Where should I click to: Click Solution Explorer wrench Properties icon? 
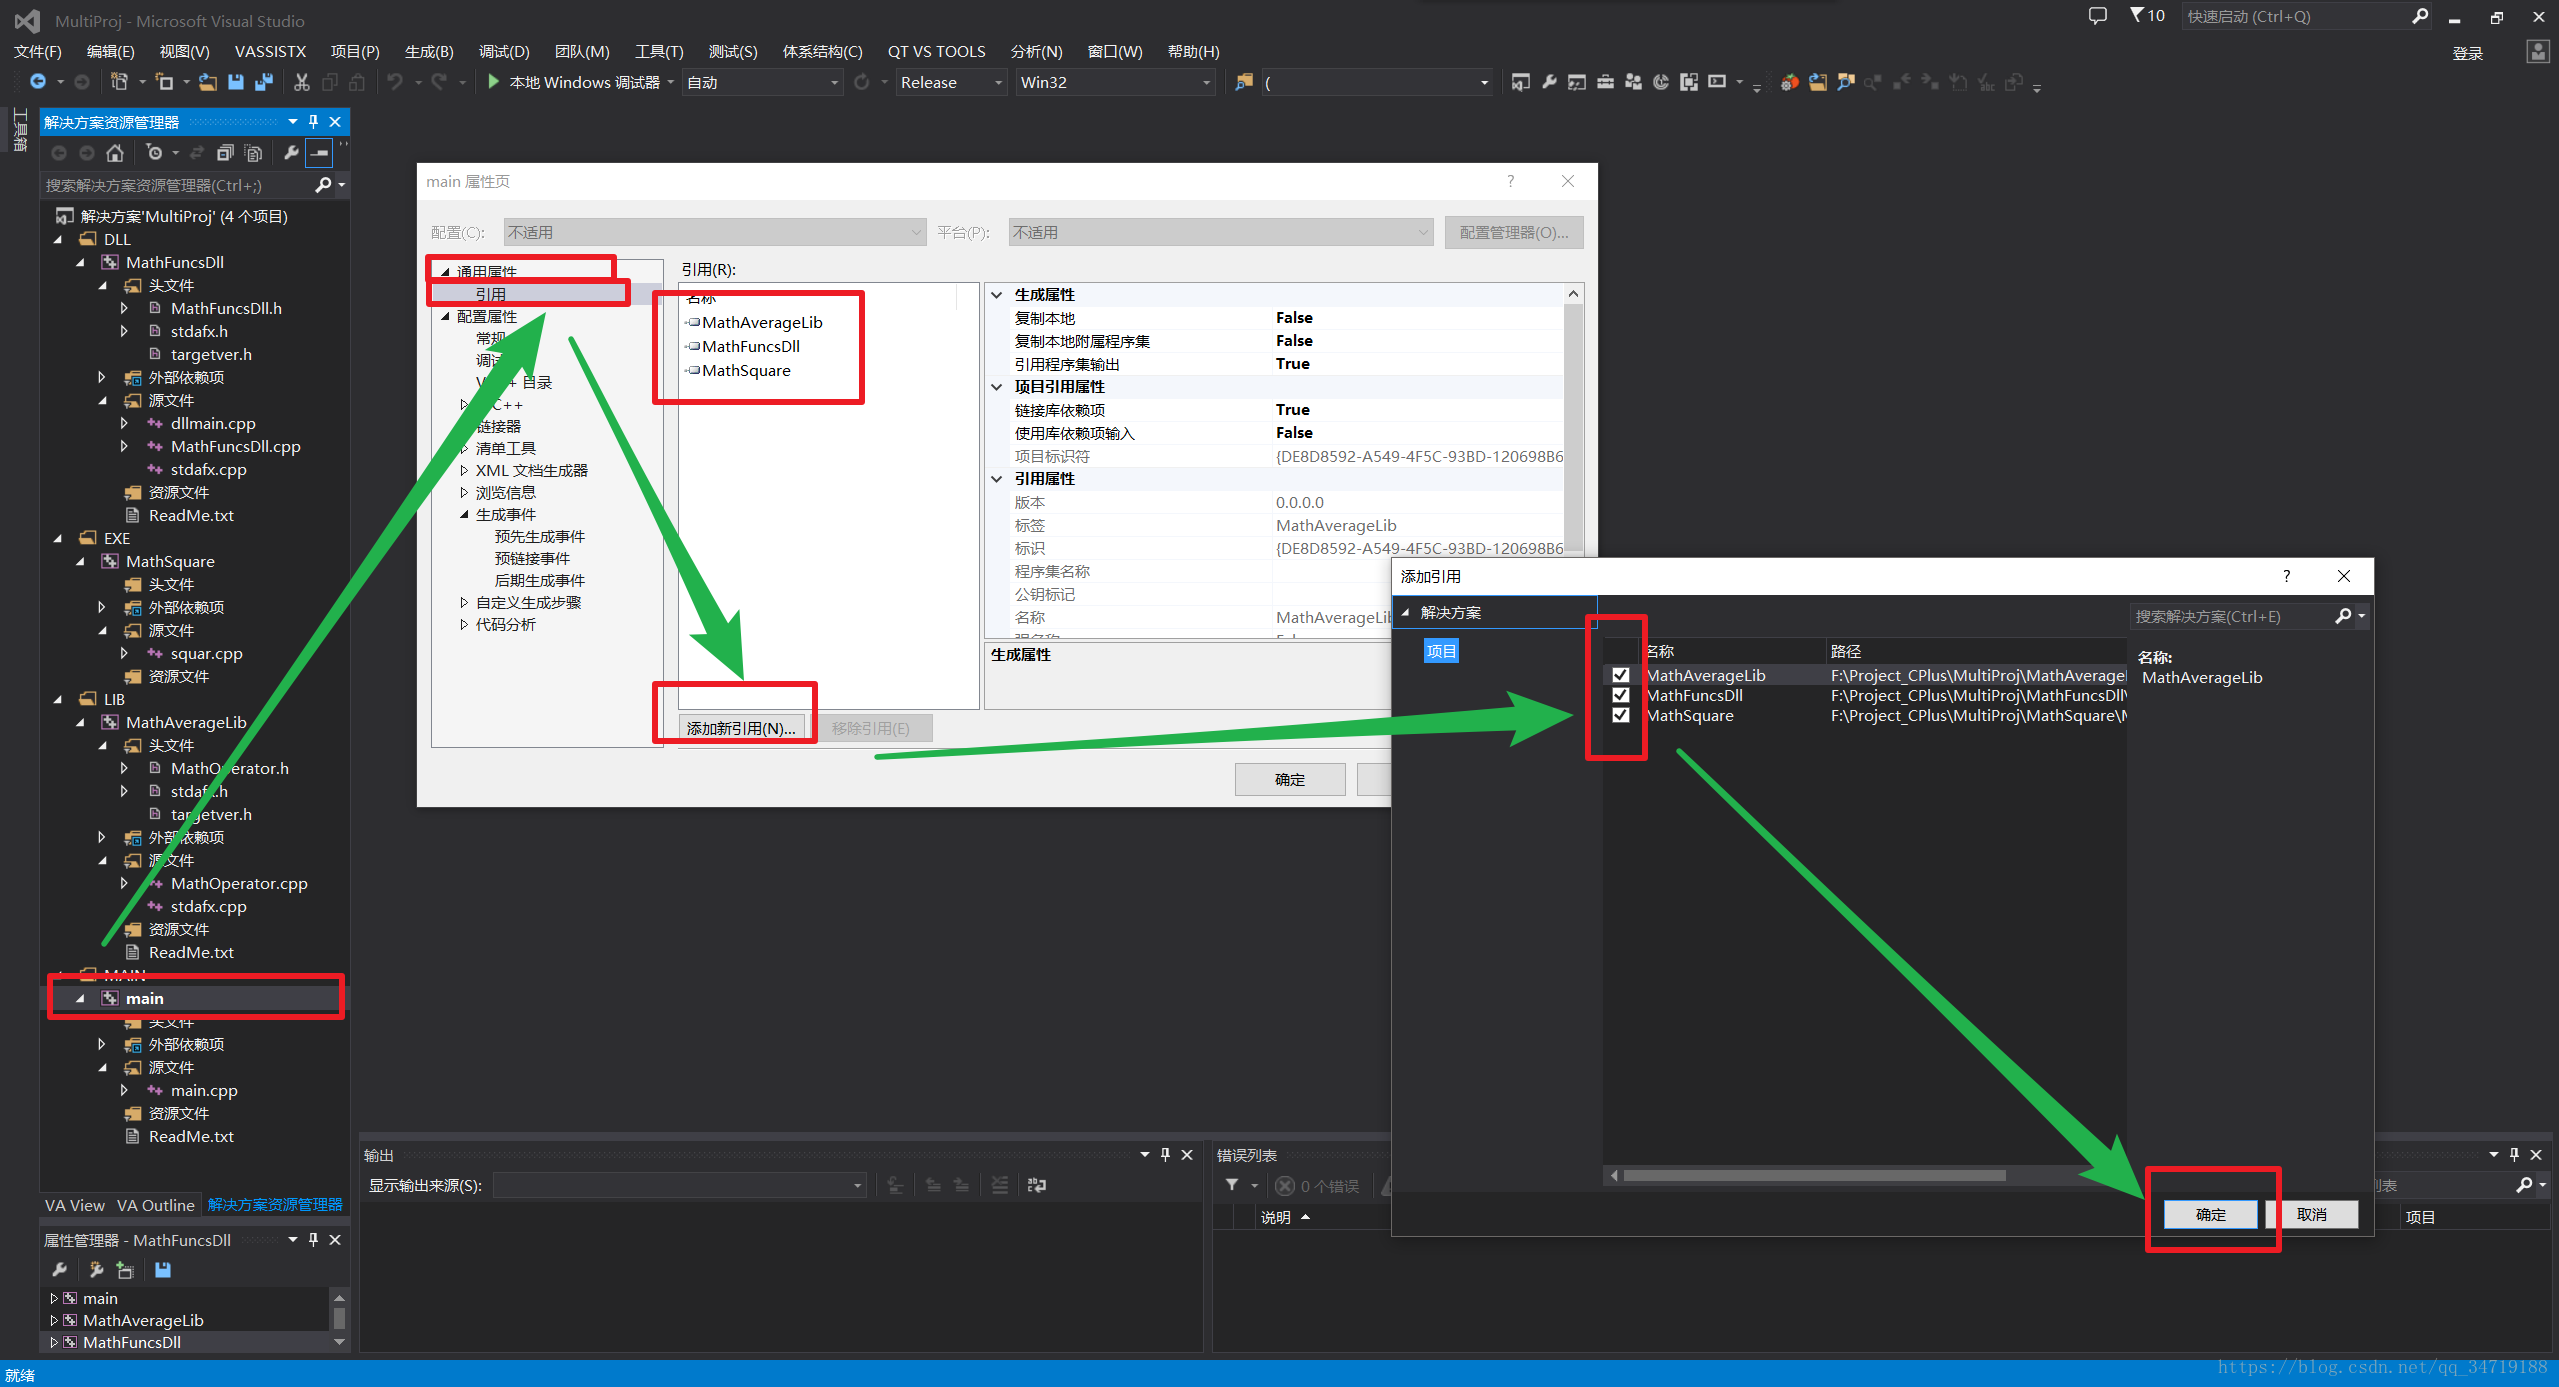tap(291, 153)
